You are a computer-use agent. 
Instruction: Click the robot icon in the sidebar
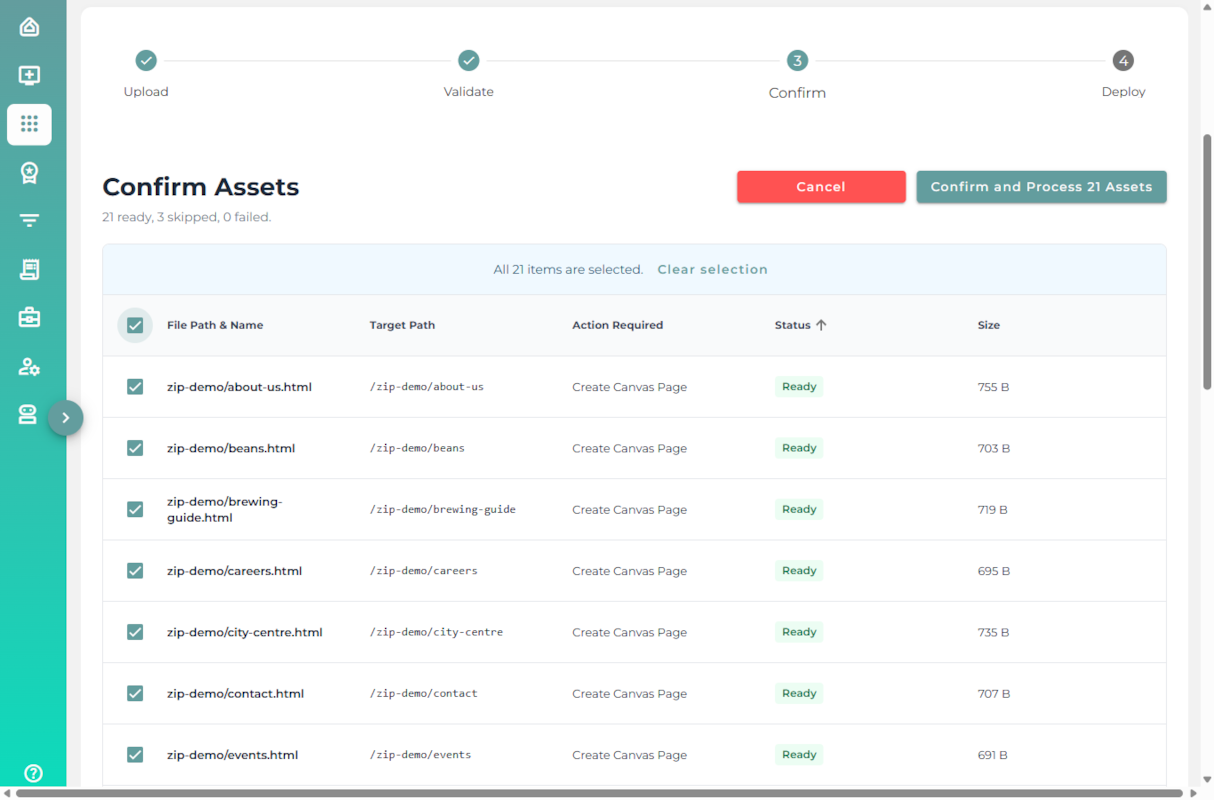[x=29, y=415]
